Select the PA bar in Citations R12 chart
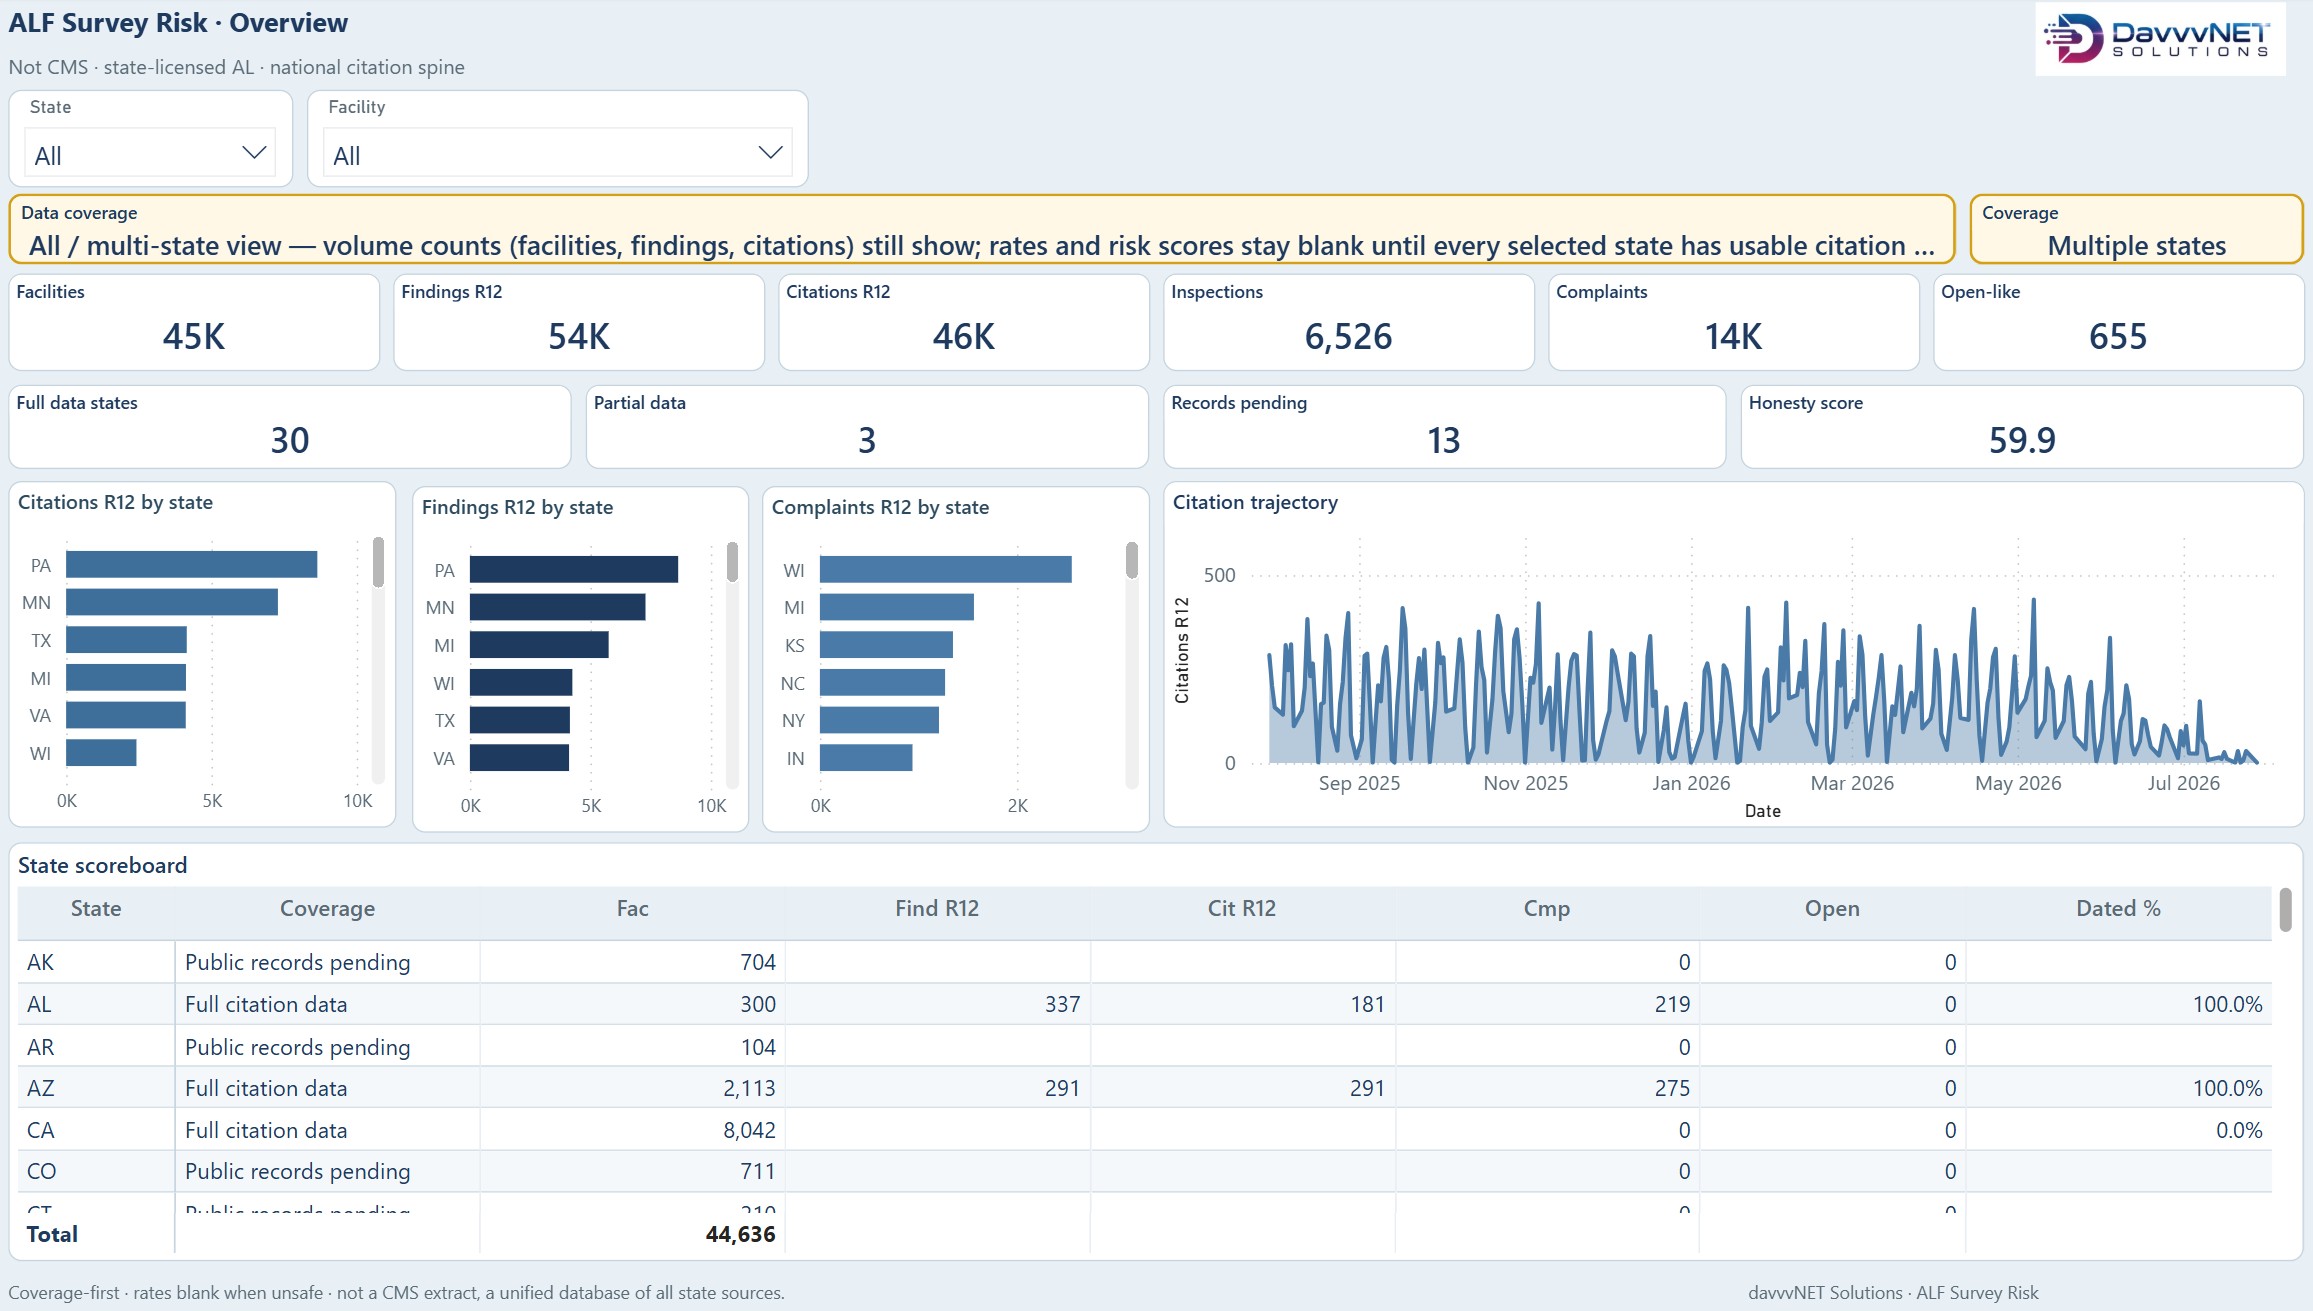This screenshot has height=1311, width=2313. pos(192,565)
